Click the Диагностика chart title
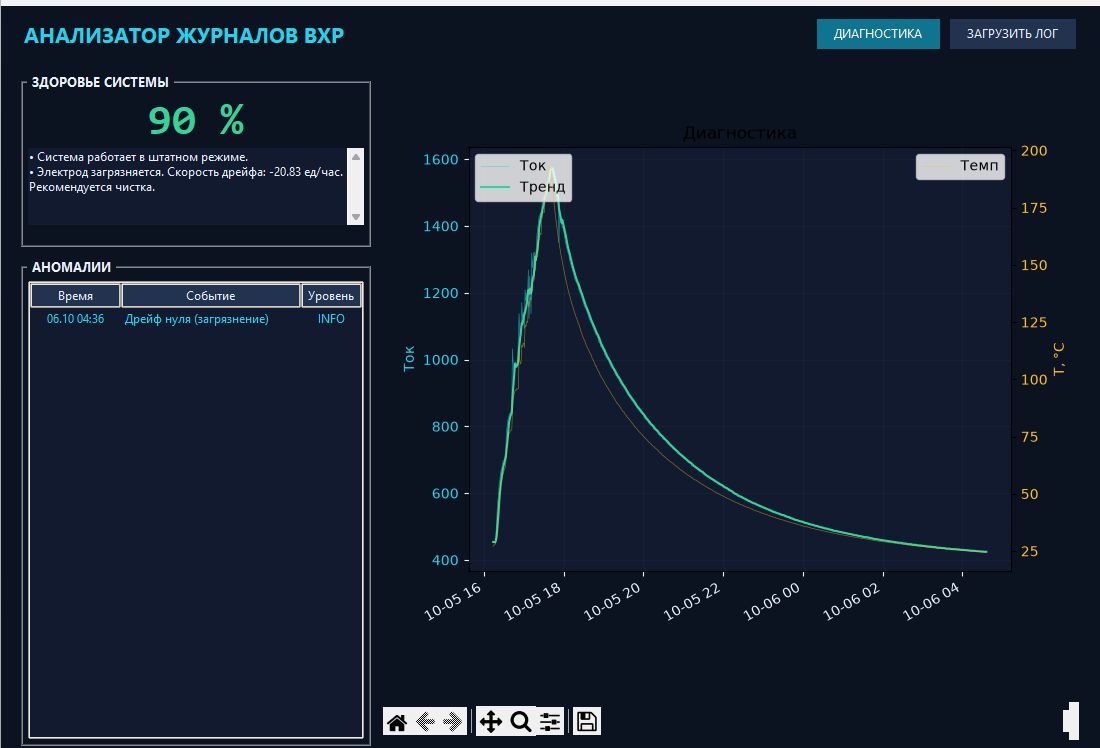This screenshot has height=748, width=1100. 739,133
